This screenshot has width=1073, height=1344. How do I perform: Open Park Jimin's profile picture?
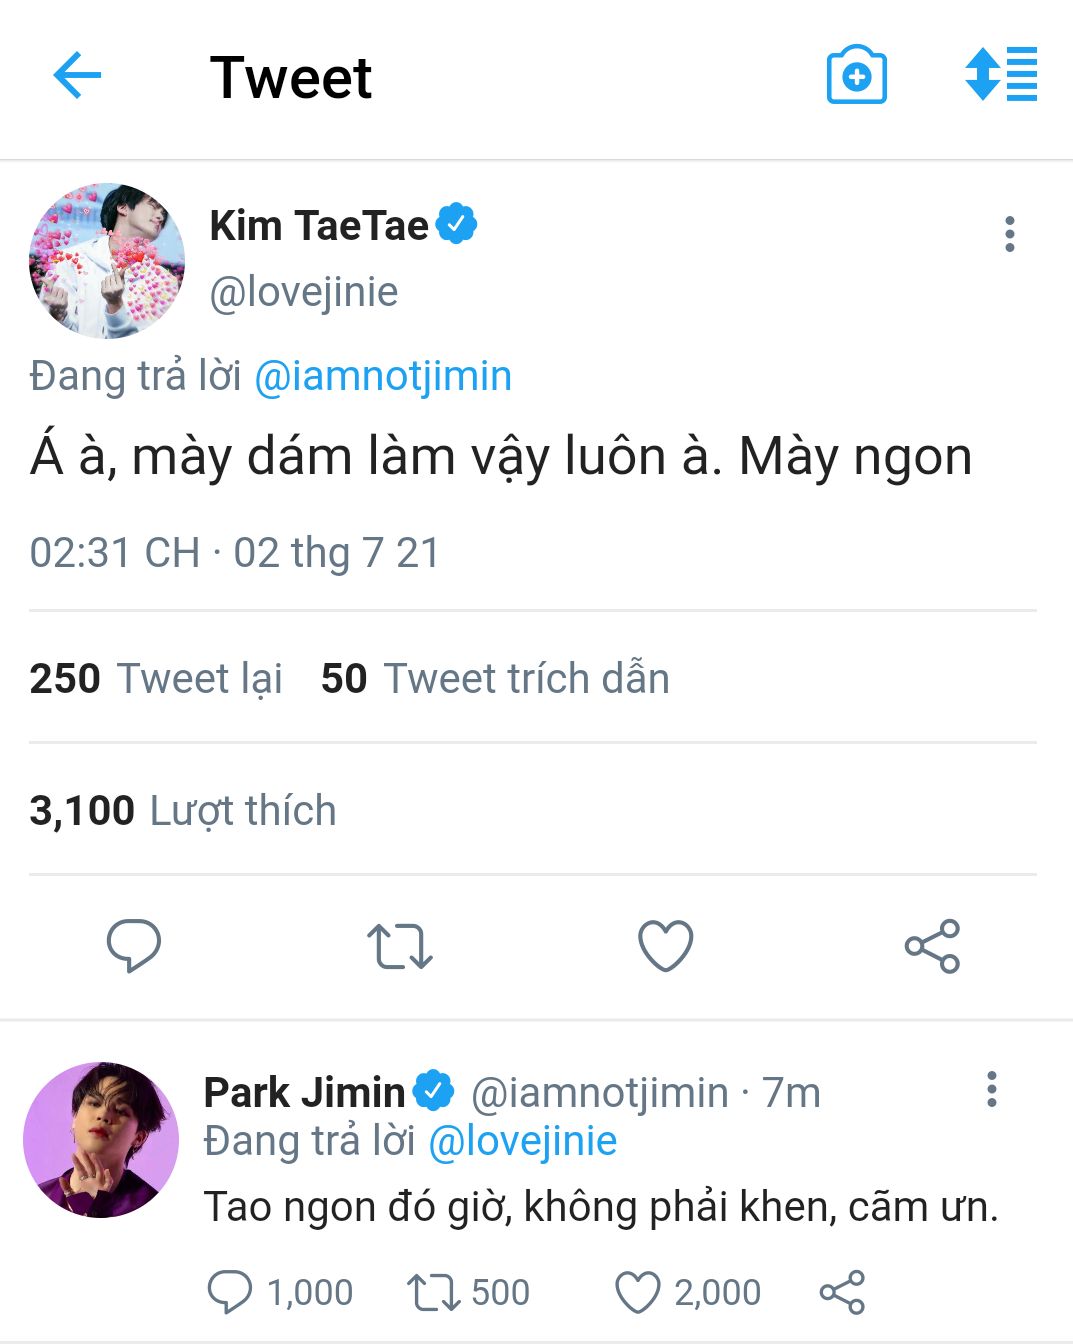point(101,1140)
